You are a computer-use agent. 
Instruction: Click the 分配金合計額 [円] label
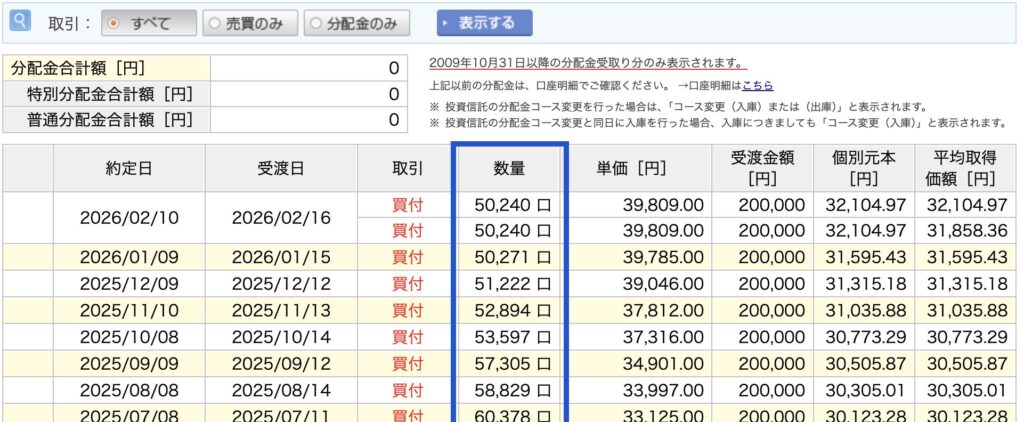[78, 68]
